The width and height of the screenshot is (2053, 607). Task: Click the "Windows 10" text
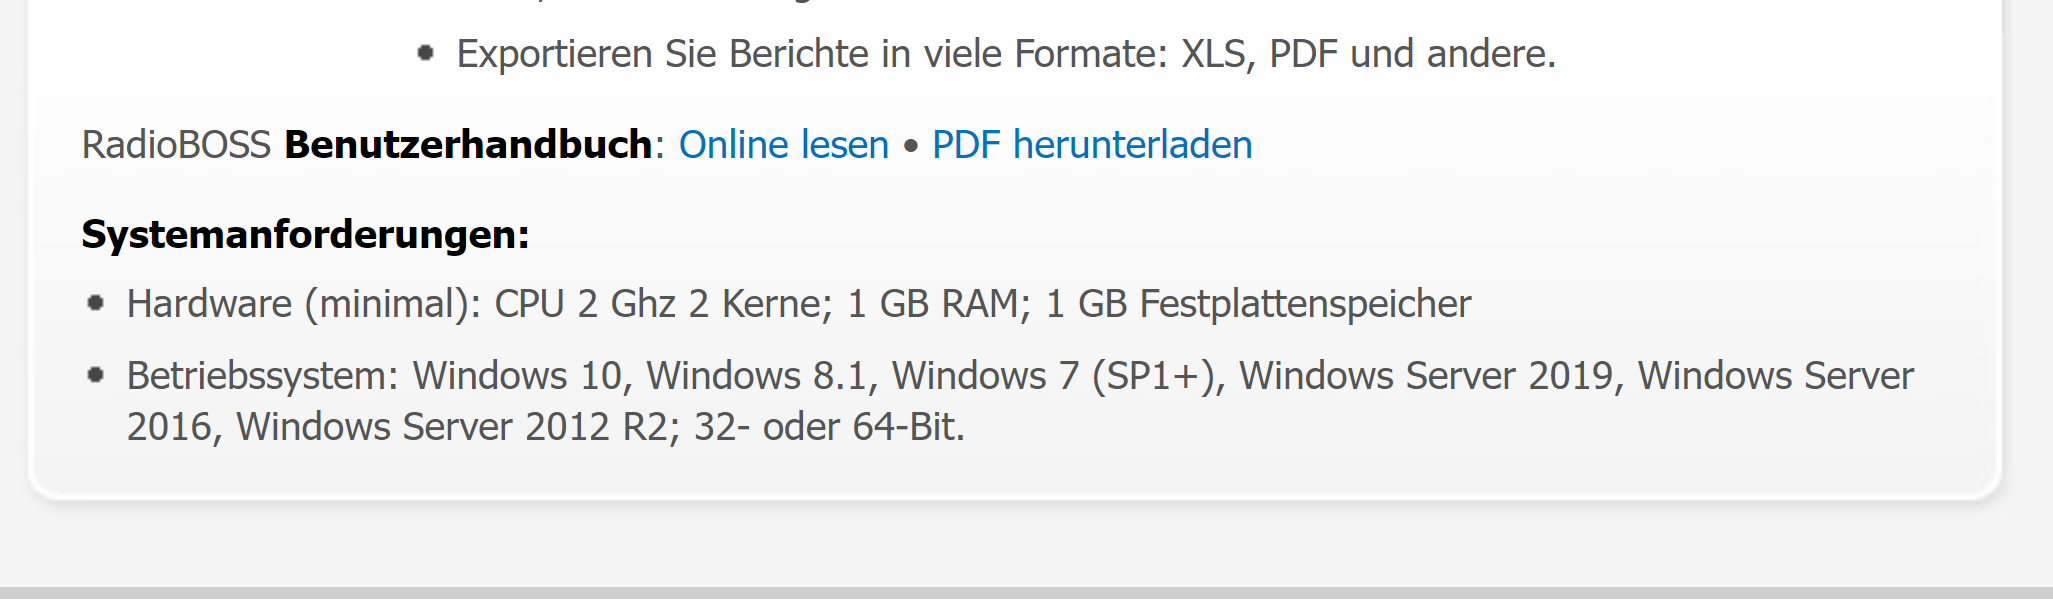pos(520,376)
